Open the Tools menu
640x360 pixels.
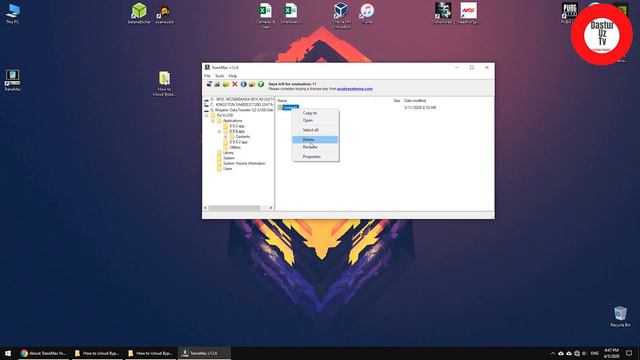click(x=220, y=76)
